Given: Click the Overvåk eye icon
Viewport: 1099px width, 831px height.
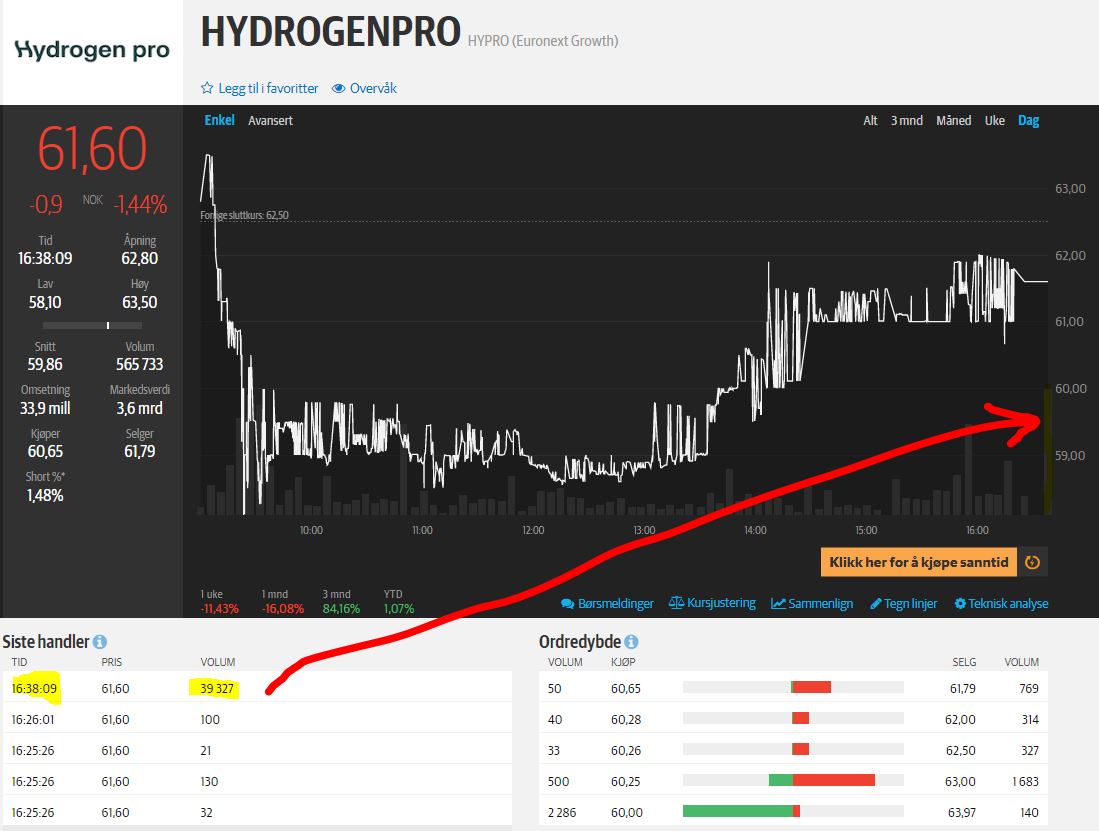Looking at the screenshot, I should coord(341,88).
